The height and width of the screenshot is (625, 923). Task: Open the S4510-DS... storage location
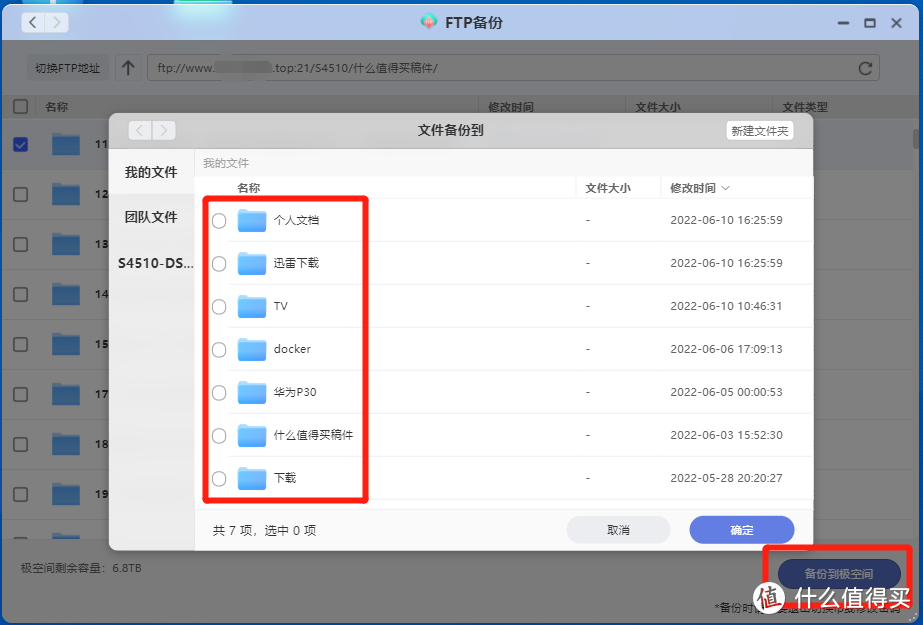click(155, 263)
